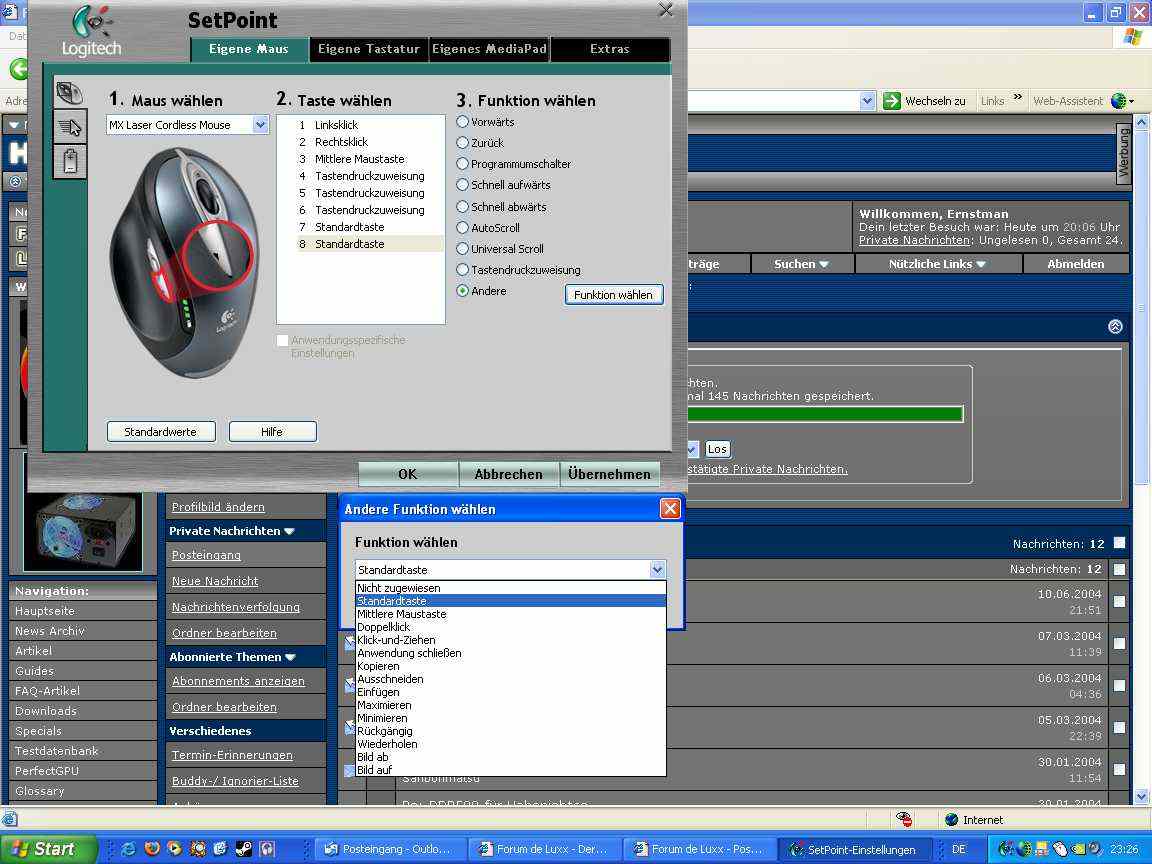Pick Nicht zugewiesen in the dropdown list
Screen dimensions: 1152x864
pos(511,588)
